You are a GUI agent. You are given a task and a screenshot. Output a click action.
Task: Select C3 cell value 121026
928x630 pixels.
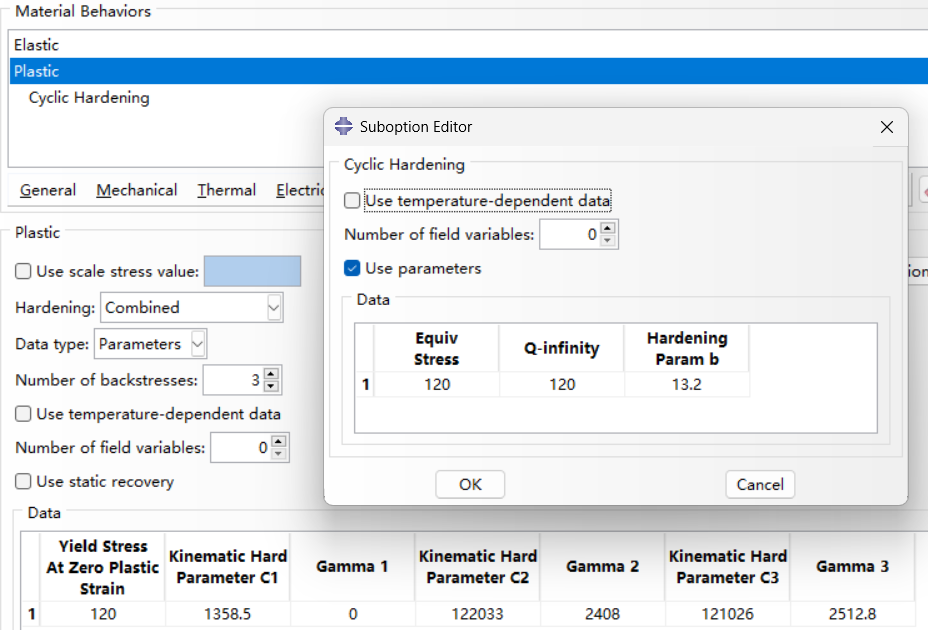pyautogui.click(x=727, y=614)
